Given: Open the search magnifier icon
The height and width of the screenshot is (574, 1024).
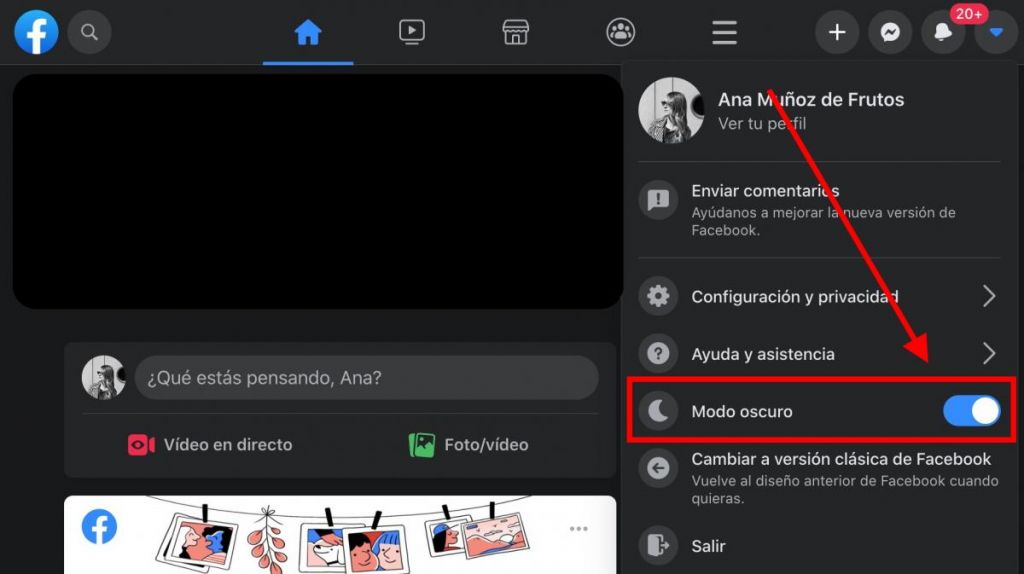Looking at the screenshot, I should click(x=89, y=33).
